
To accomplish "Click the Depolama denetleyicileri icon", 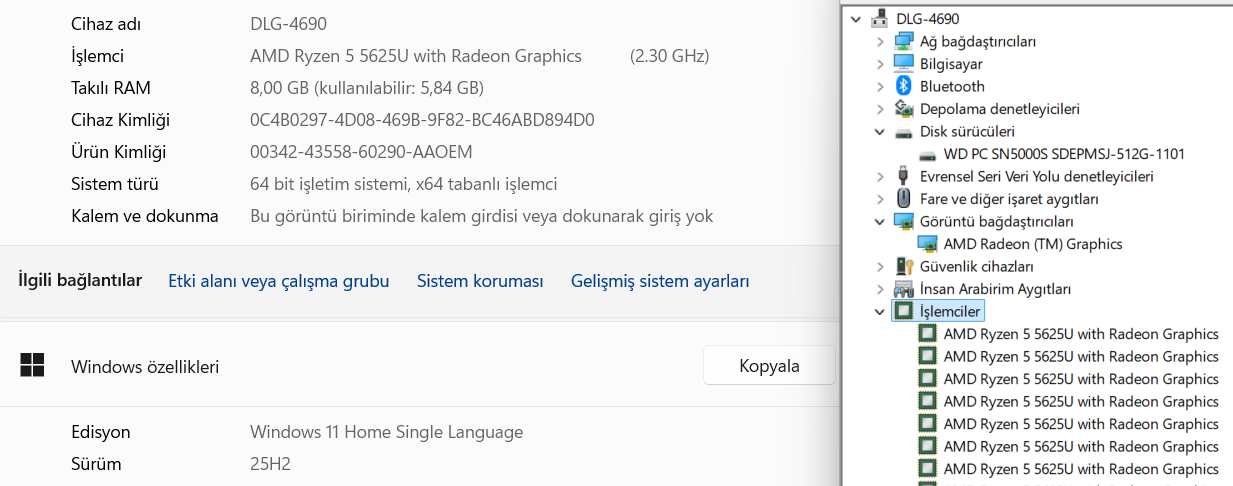I will tap(904, 109).
